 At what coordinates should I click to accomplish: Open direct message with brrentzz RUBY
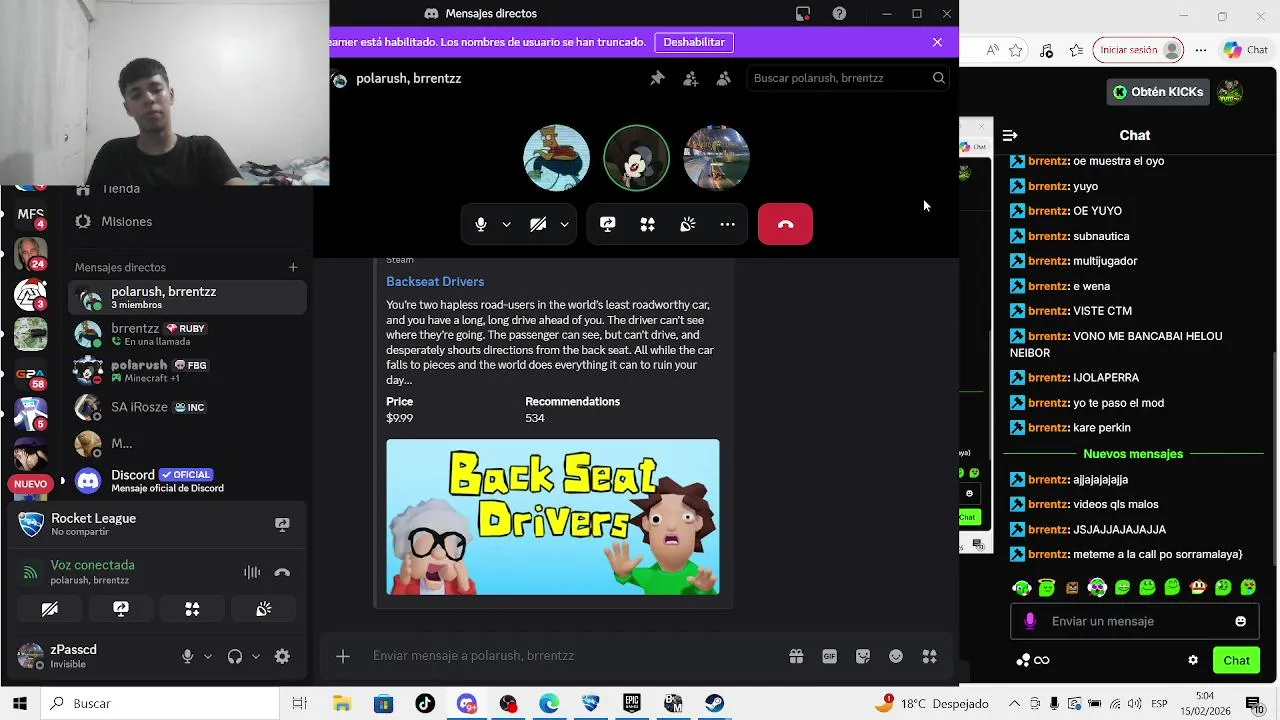click(187, 334)
